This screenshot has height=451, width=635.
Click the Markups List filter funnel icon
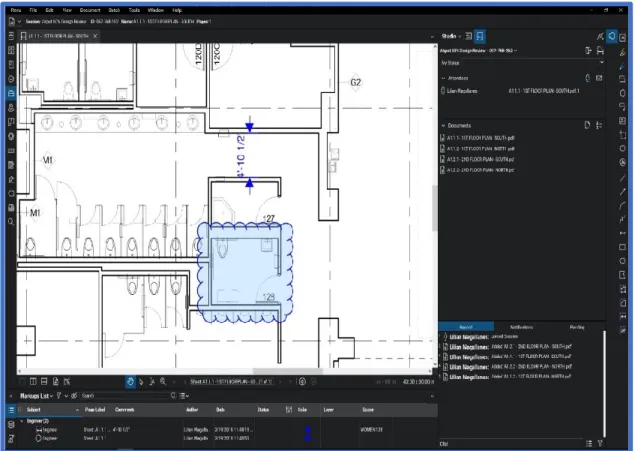(59, 396)
